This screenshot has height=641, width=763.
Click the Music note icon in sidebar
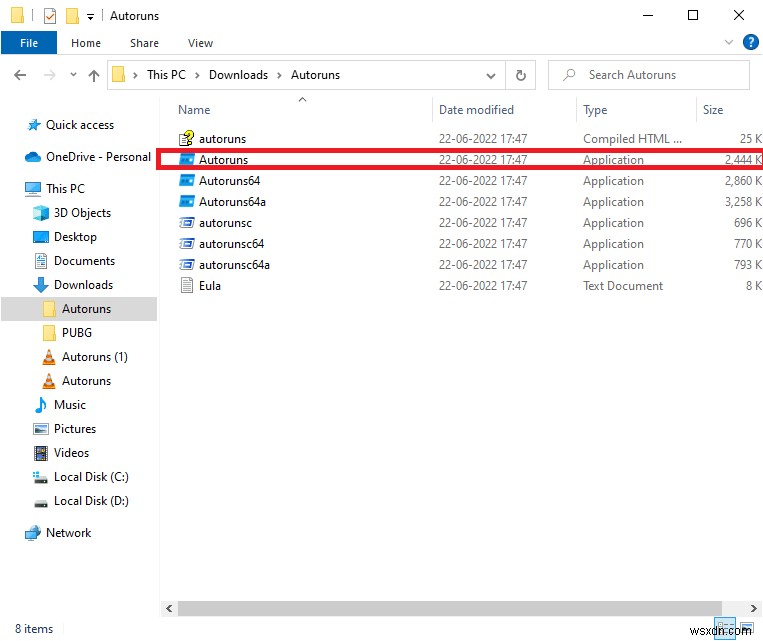[x=41, y=404]
